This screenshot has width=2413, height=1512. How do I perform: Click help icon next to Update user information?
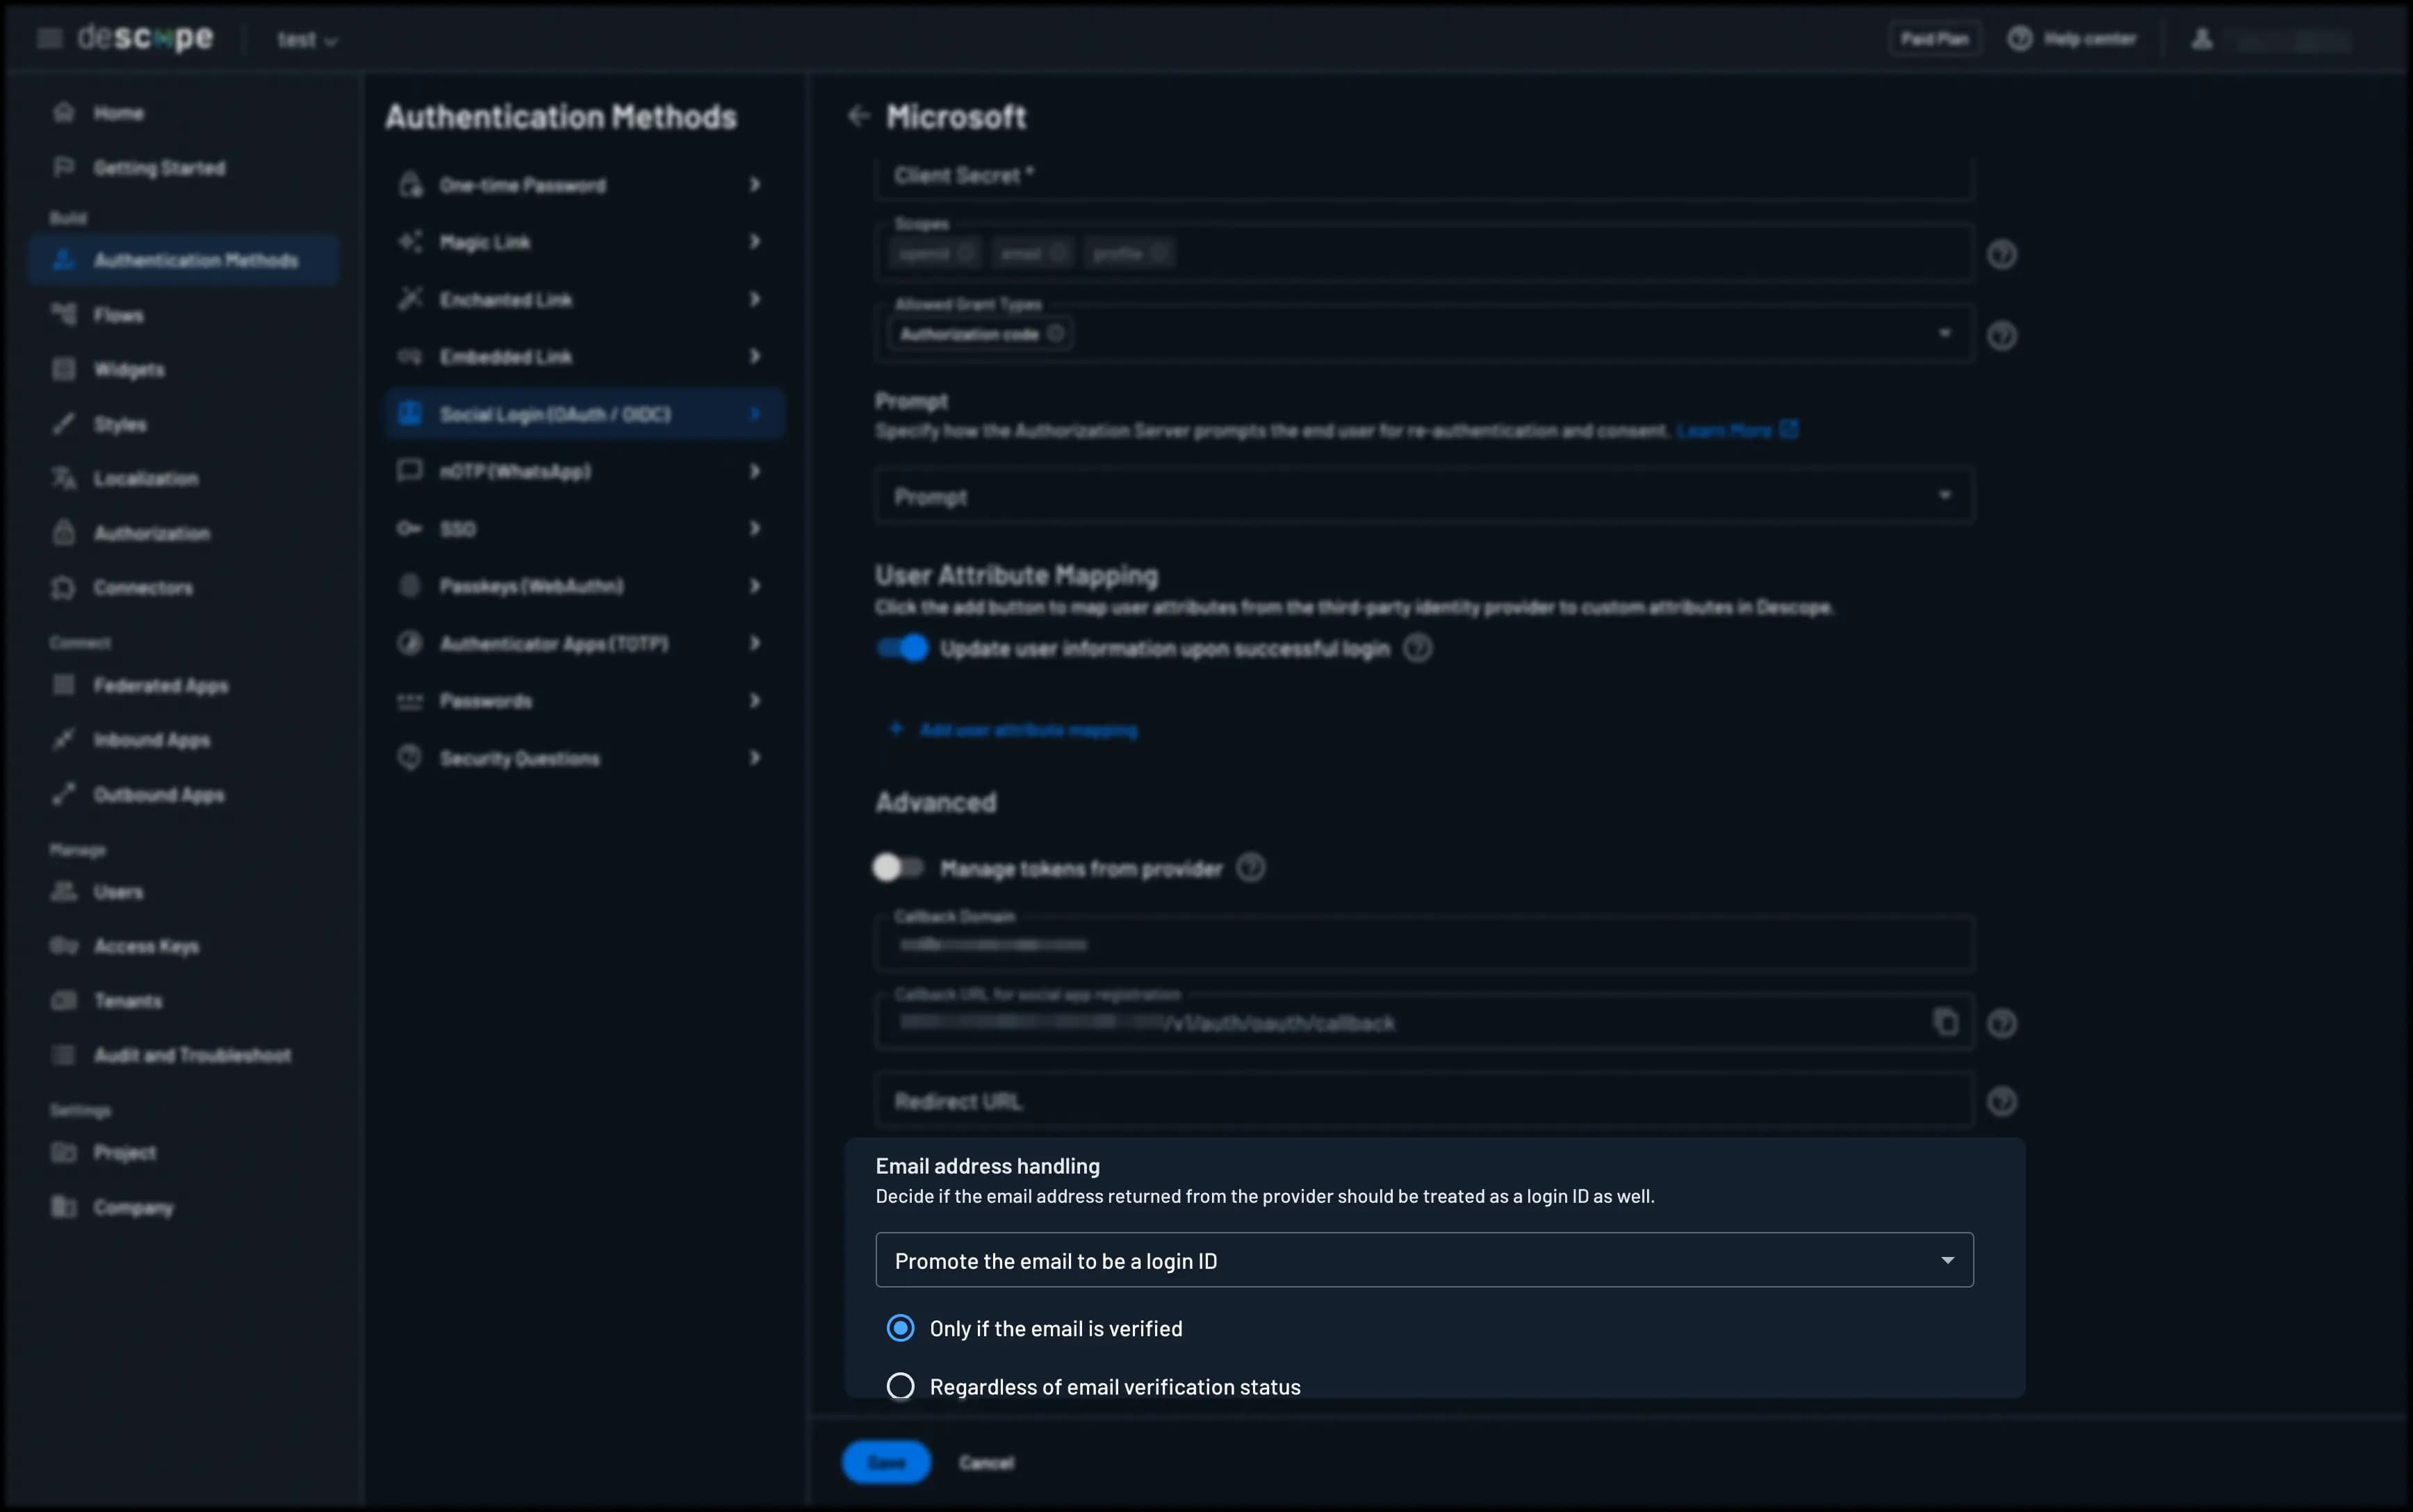1417,648
